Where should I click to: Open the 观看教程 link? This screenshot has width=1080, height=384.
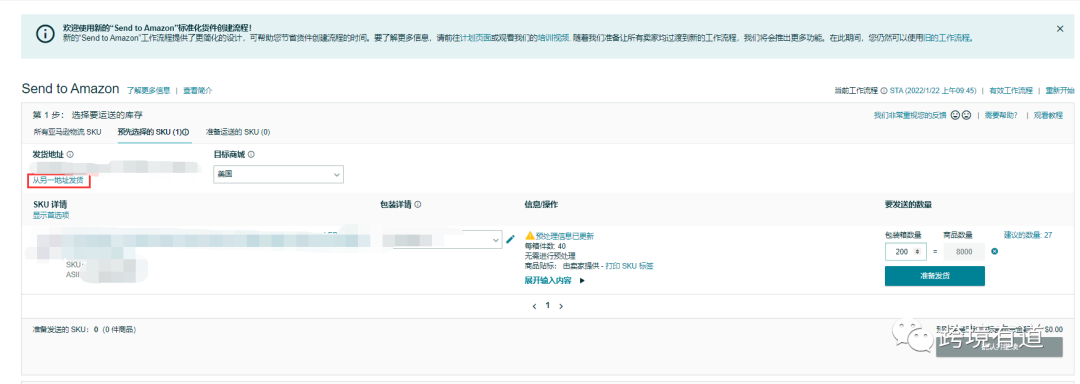click(1048, 115)
